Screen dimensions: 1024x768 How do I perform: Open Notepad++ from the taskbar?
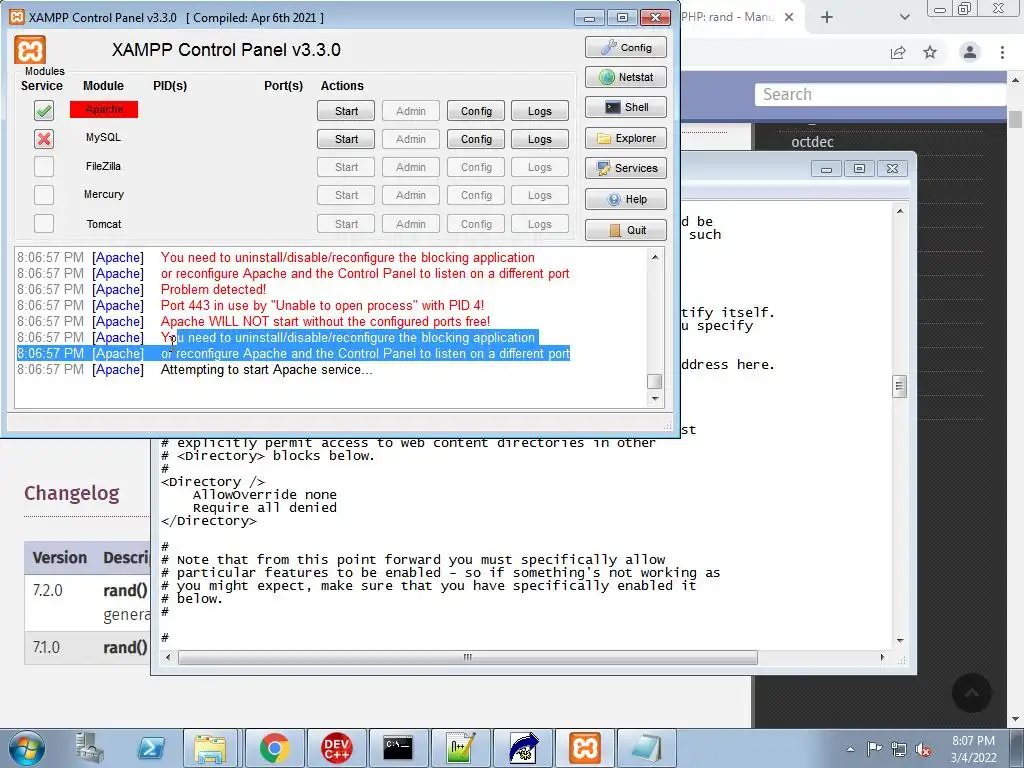click(460, 748)
